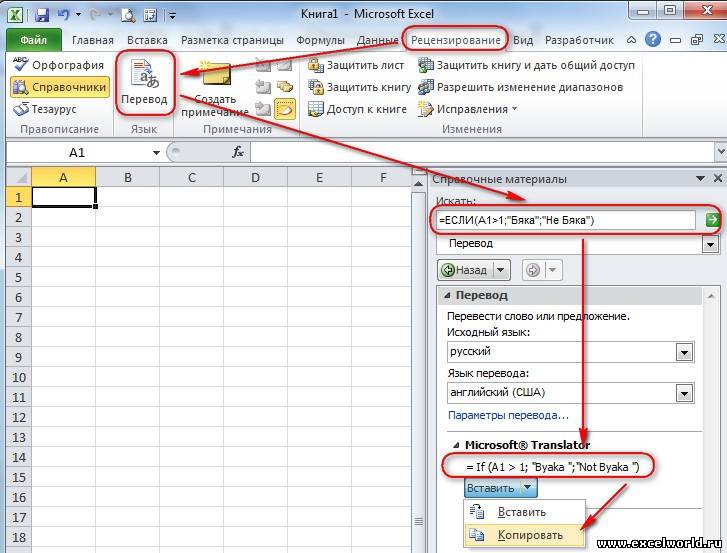Viewport: 727px width, 553px height.
Task: Click the Print Preview icon in quick access toolbar
Action: point(128,15)
